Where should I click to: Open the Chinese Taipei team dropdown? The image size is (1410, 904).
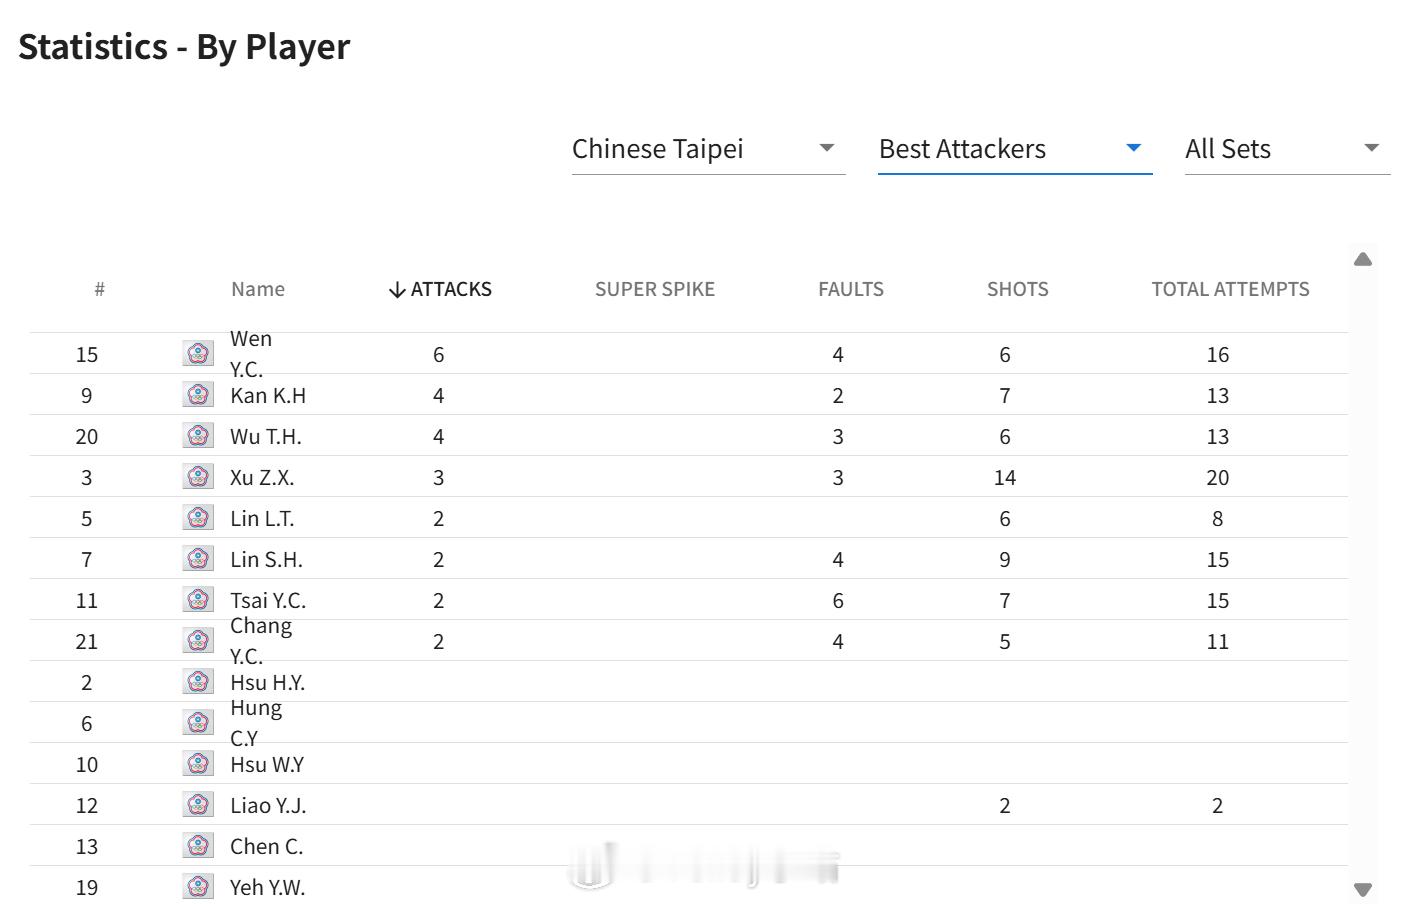[708, 149]
